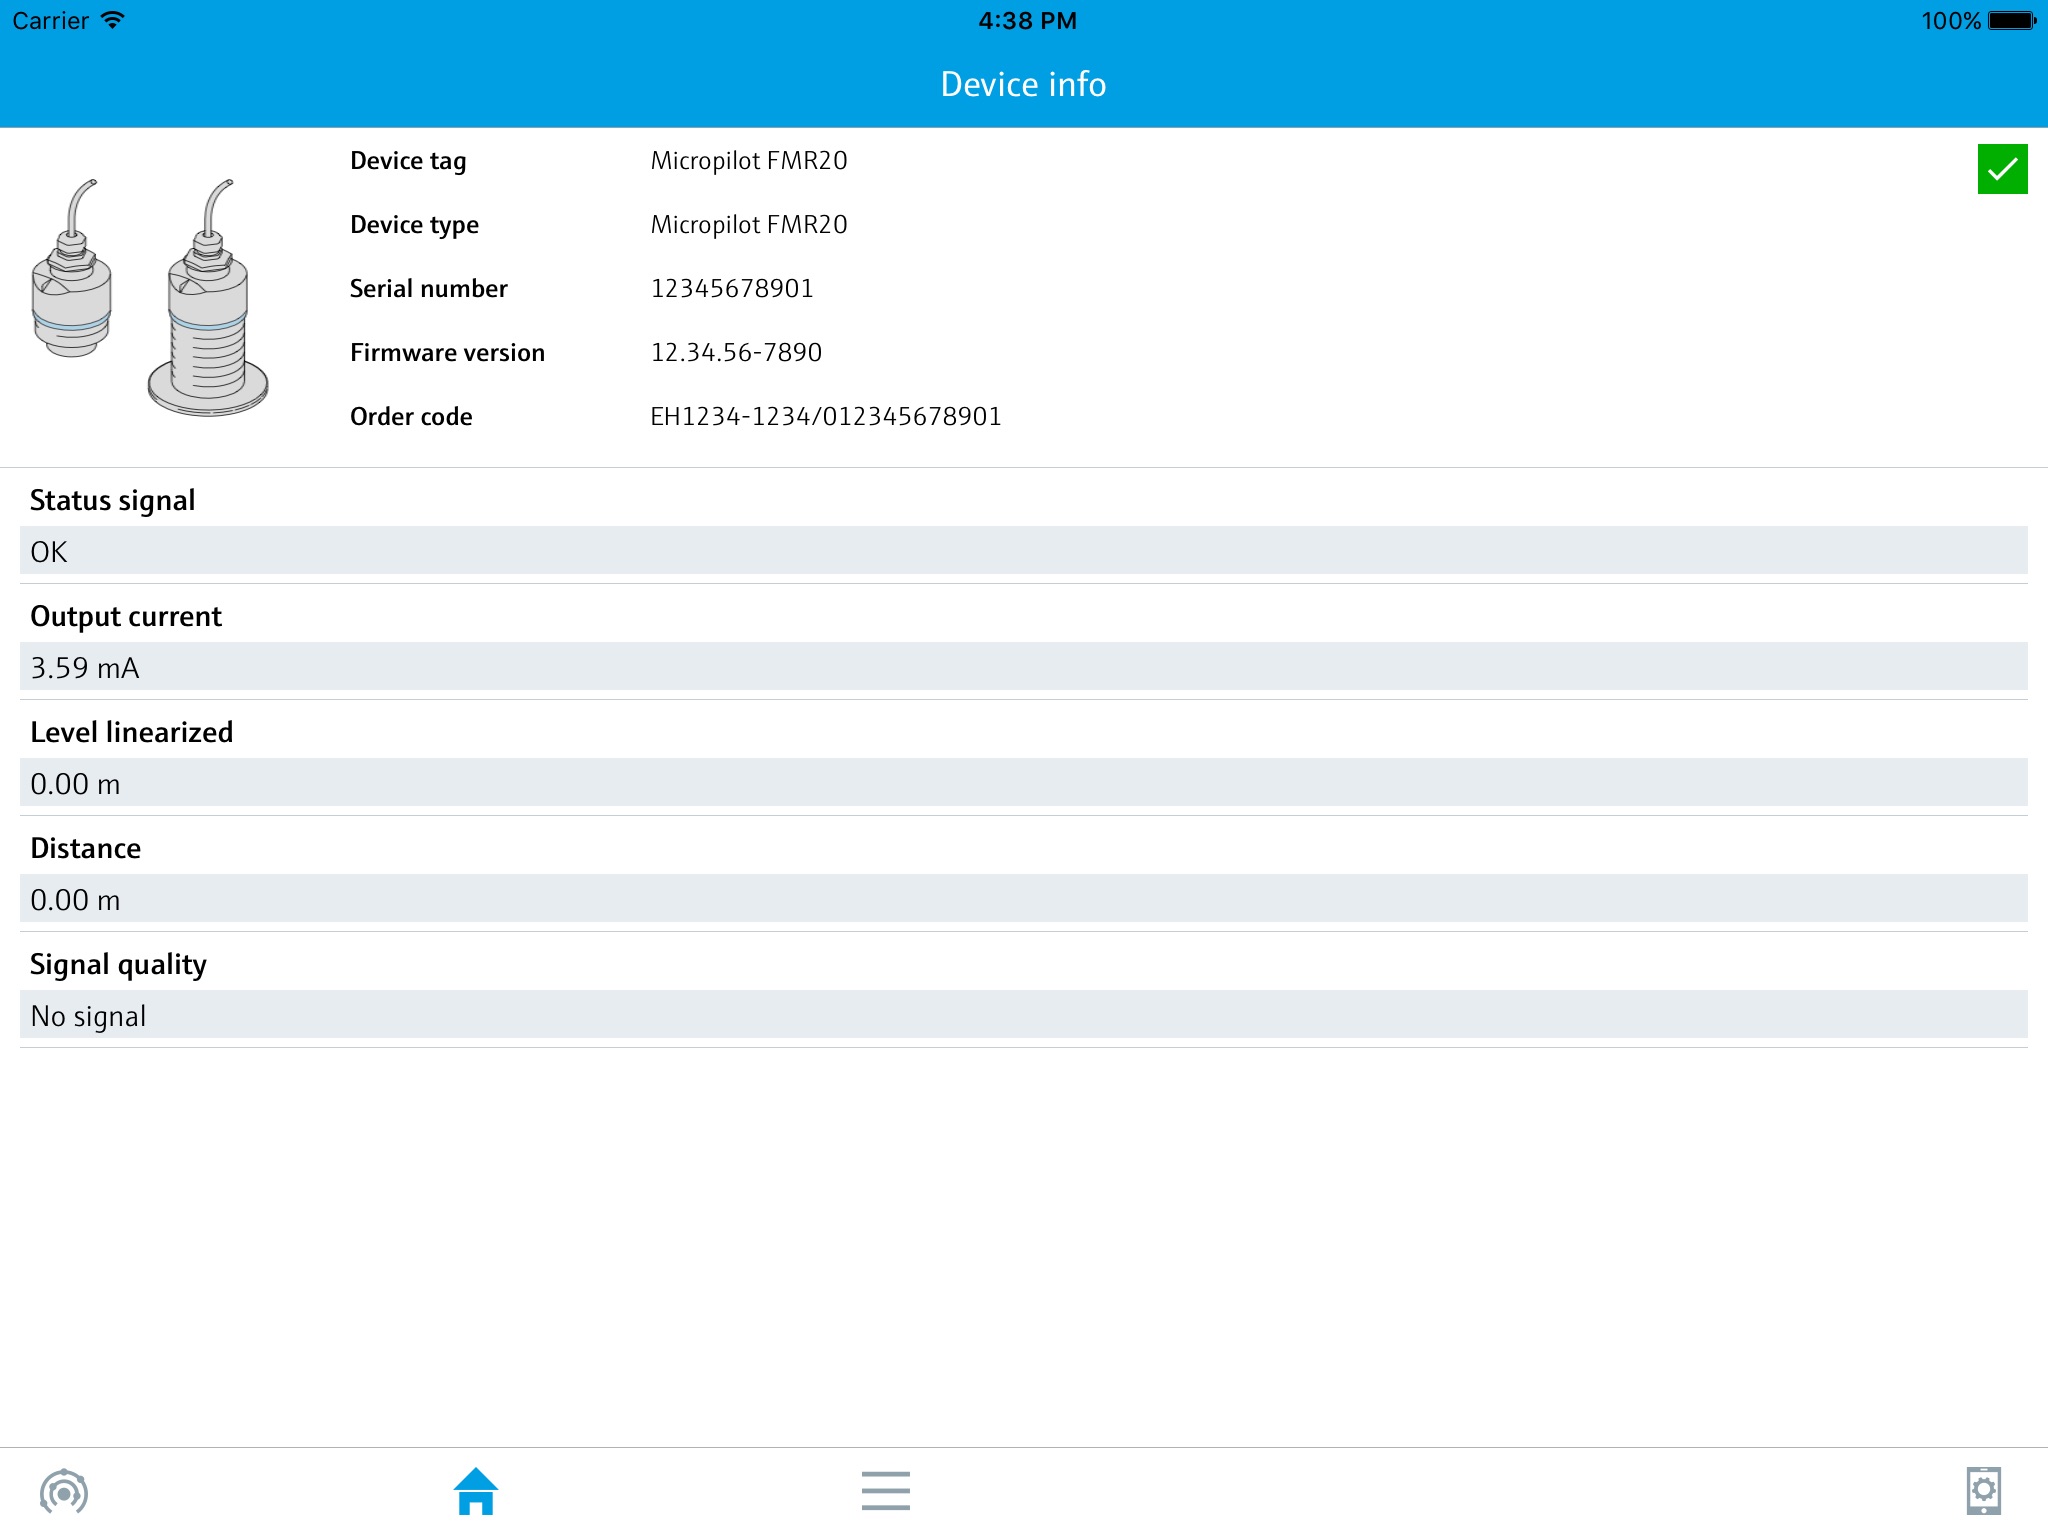
Task: Select the Status signal OK value
Action: [1024, 551]
